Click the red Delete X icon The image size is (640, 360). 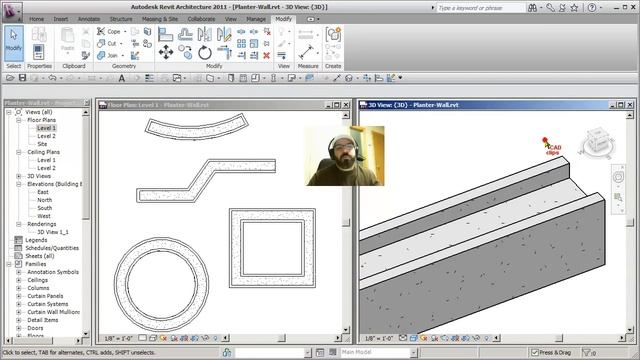267,56
